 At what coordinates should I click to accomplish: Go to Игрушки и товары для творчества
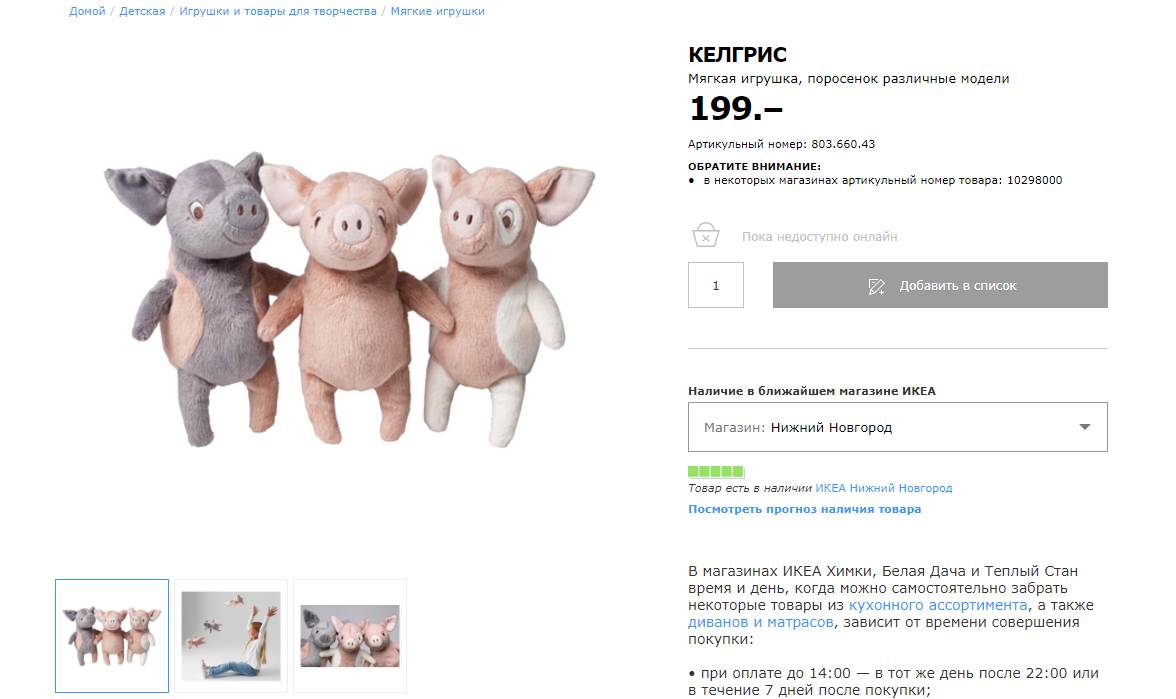278,11
